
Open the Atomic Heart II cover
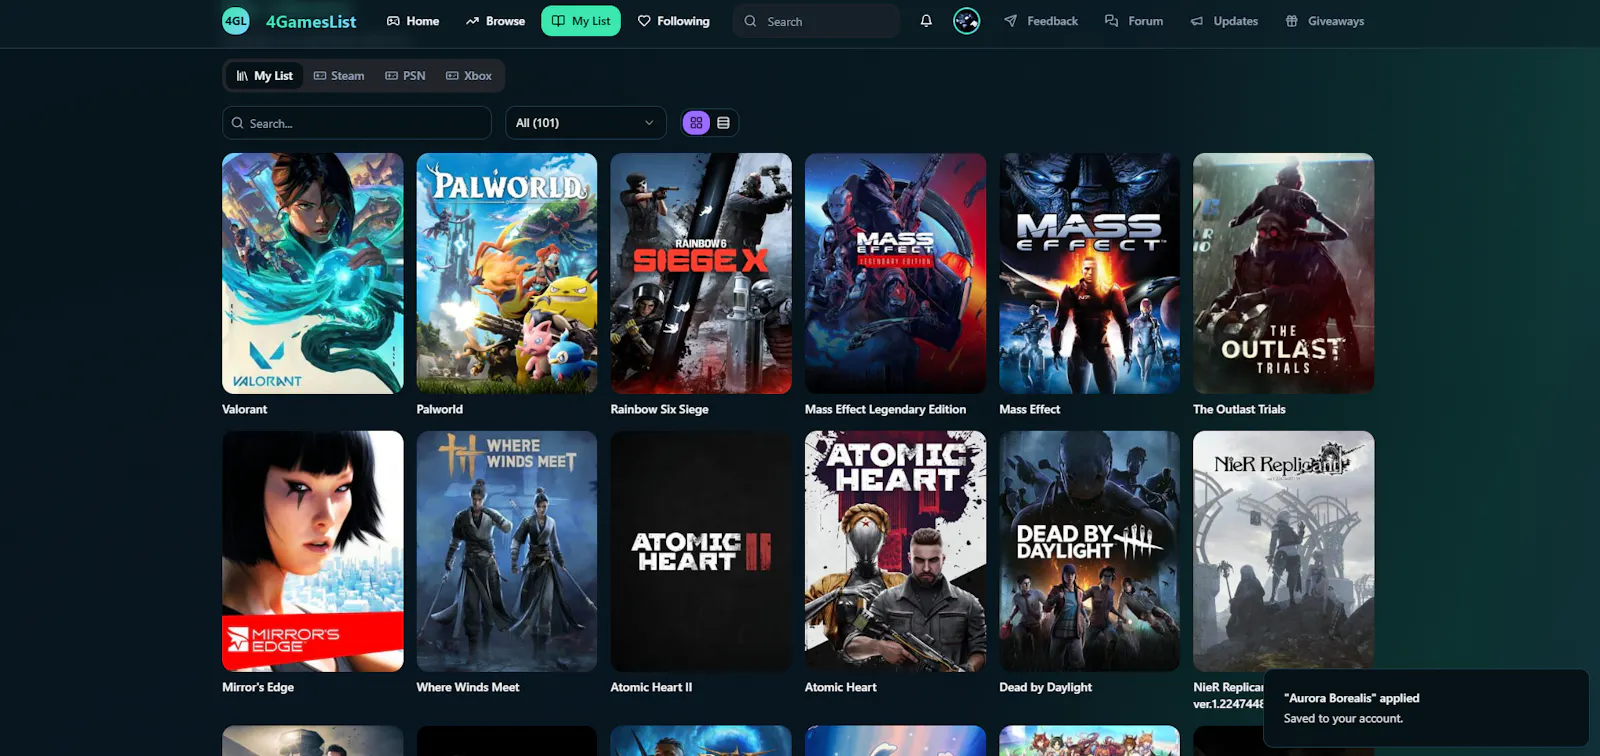(x=701, y=551)
